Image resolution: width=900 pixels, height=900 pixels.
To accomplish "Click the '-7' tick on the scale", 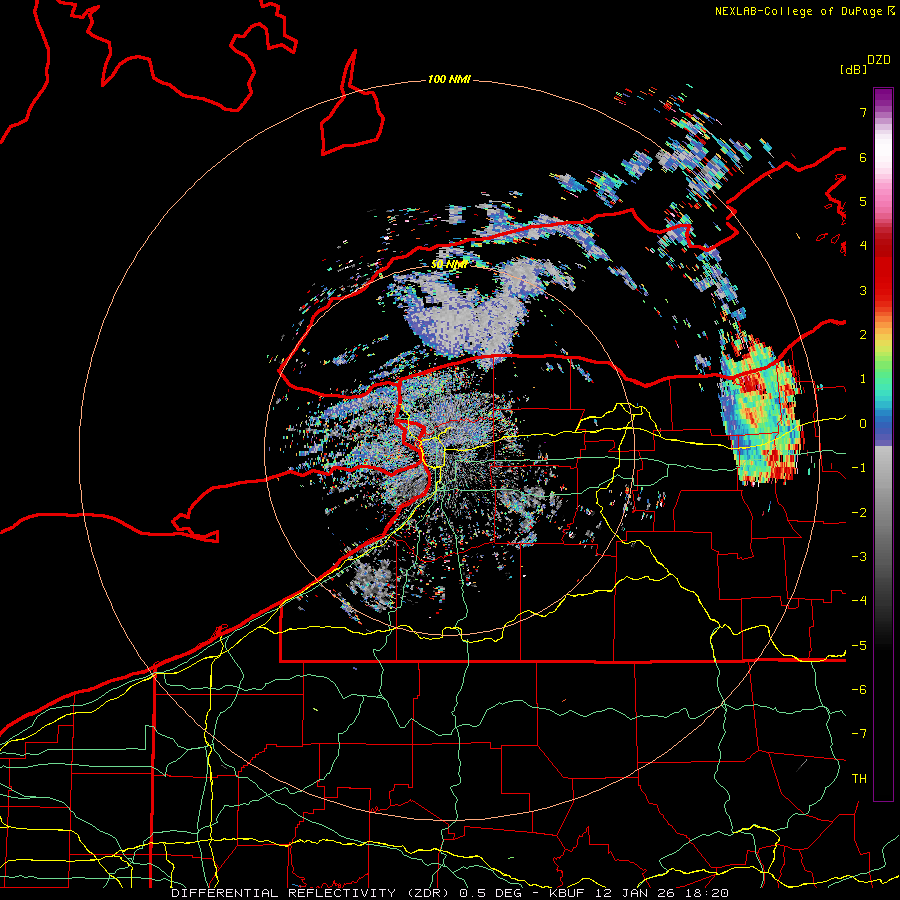I will [x=859, y=734].
